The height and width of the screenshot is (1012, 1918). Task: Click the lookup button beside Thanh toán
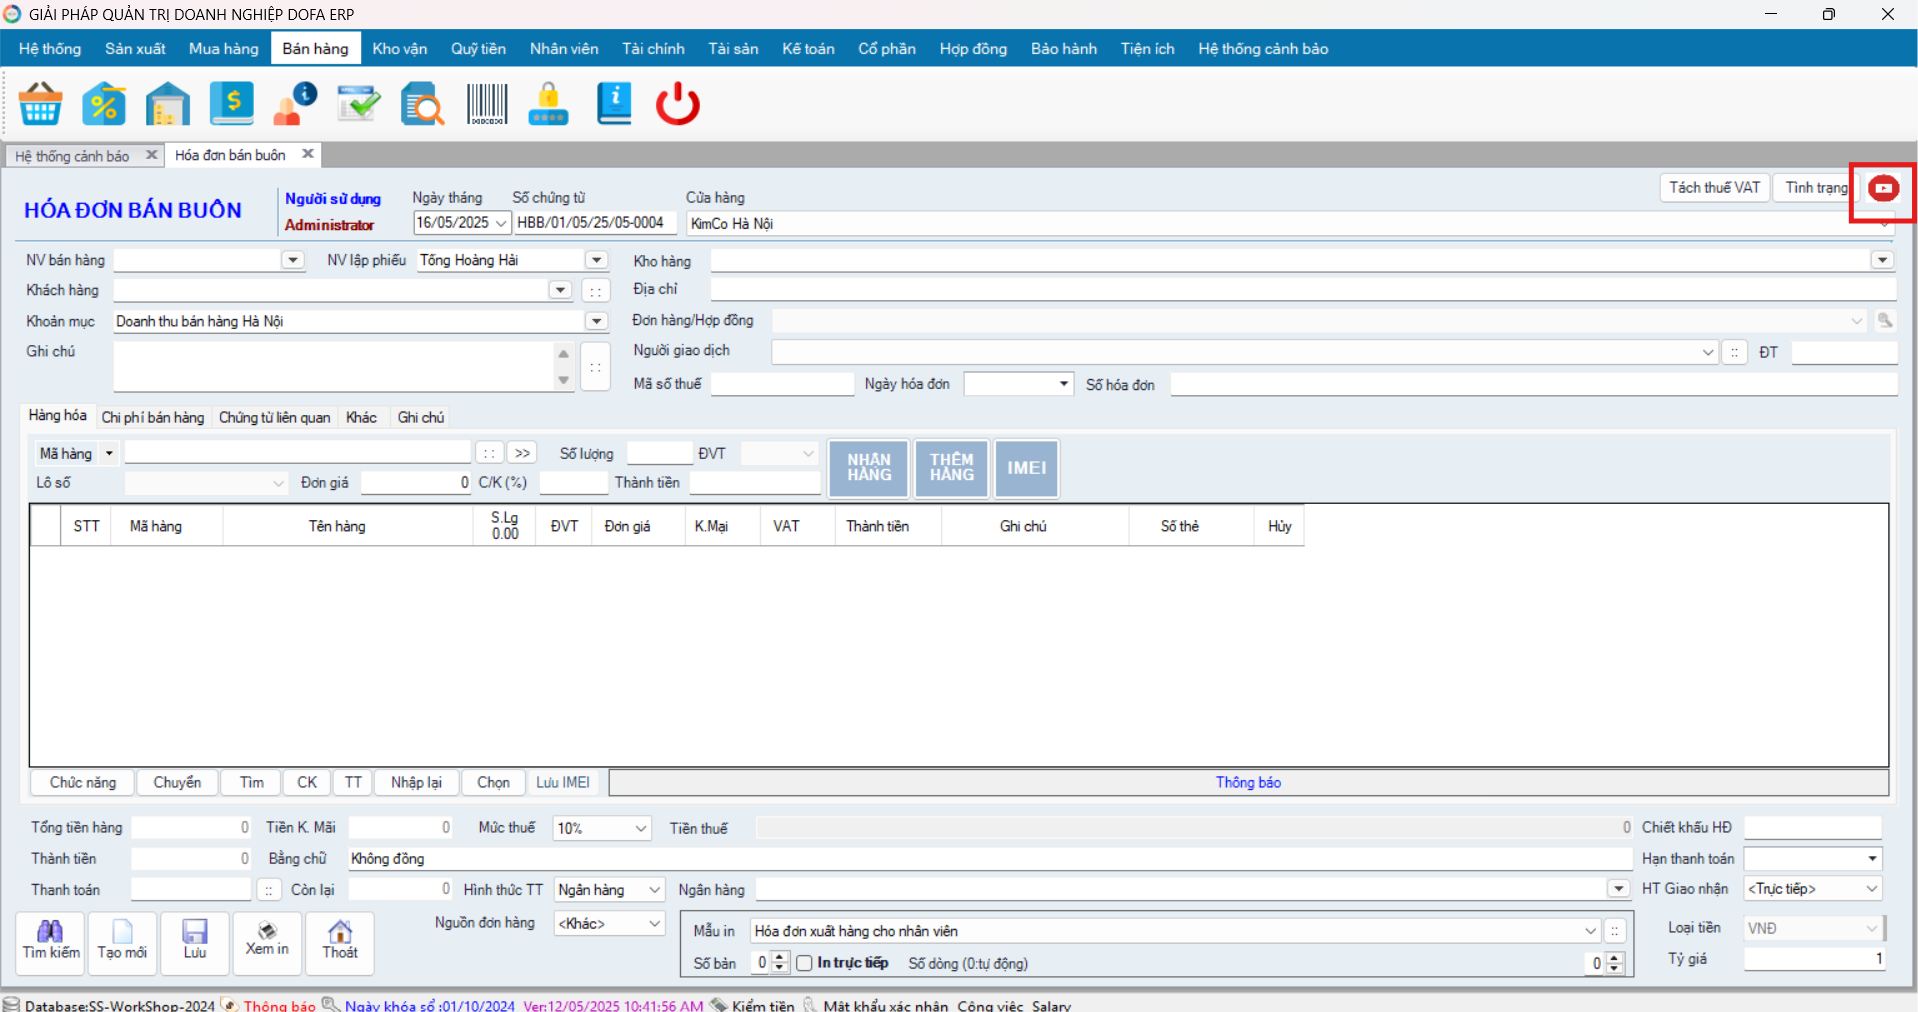[x=268, y=890]
